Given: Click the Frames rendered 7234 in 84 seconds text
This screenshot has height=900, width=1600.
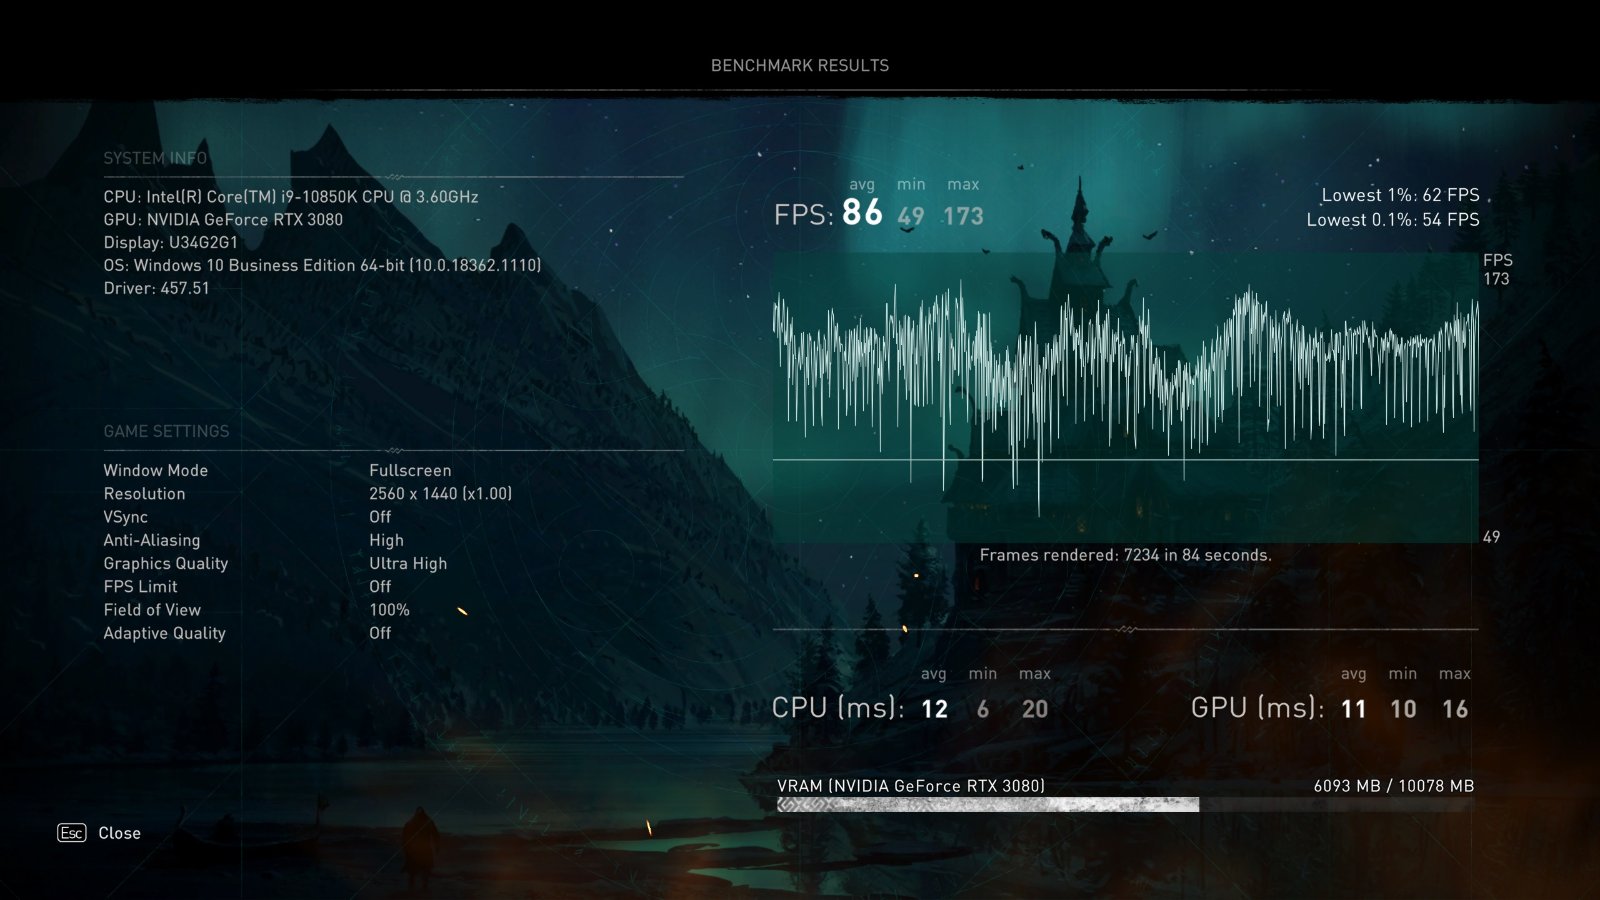Looking at the screenshot, I should point(1126,555).
